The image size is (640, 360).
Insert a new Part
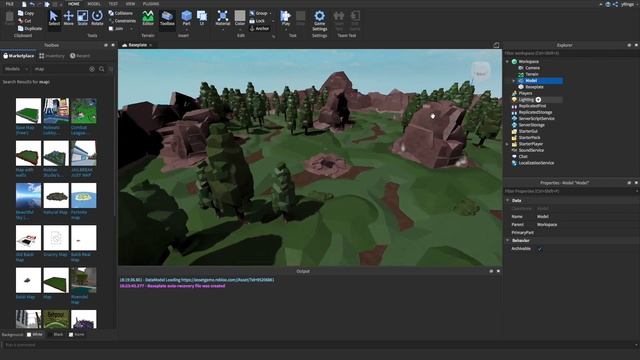[x=187, y=18]
